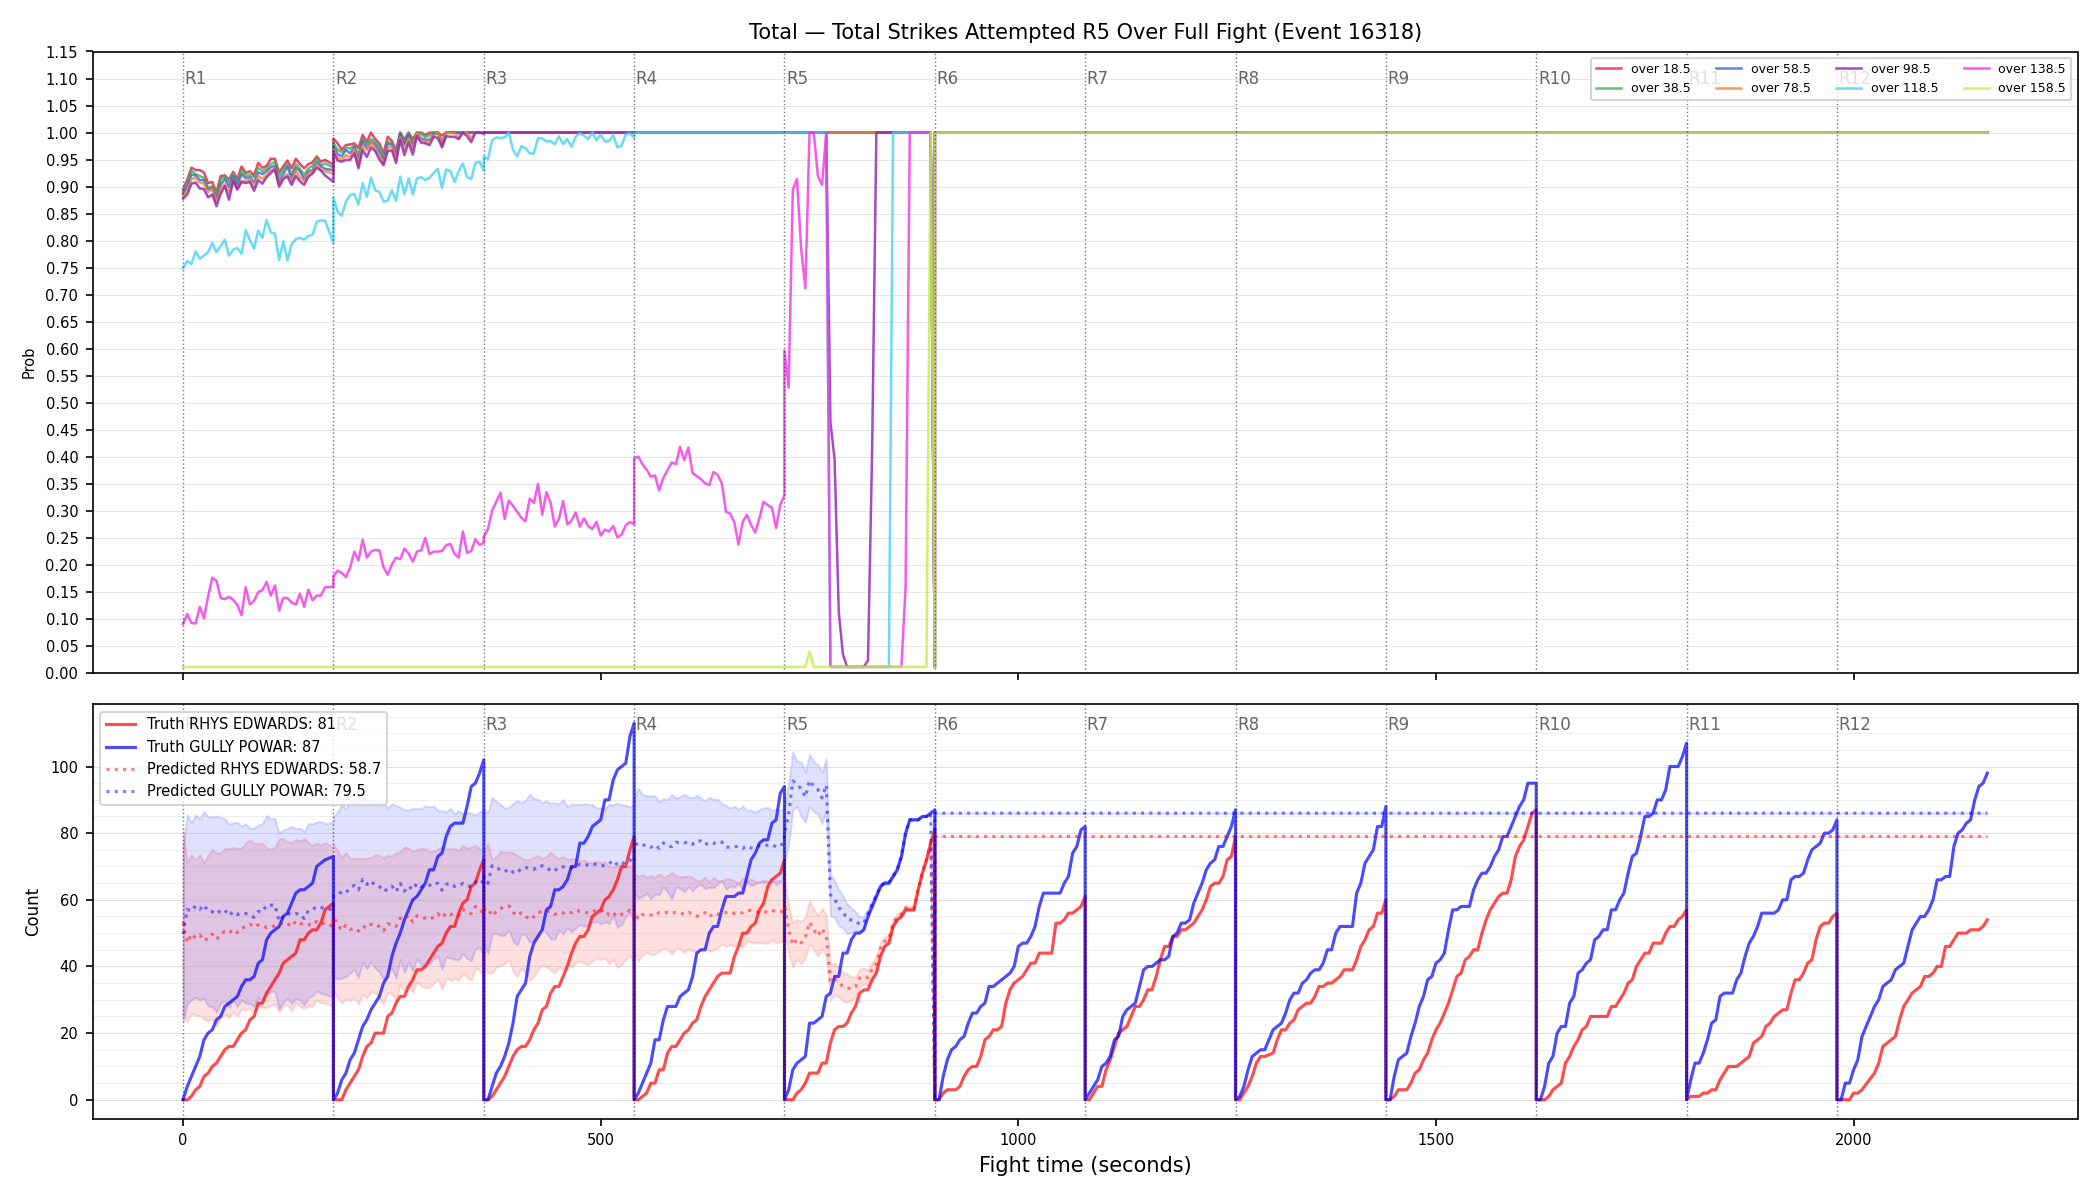Click the R9 round label in the probability chart

1398,78
